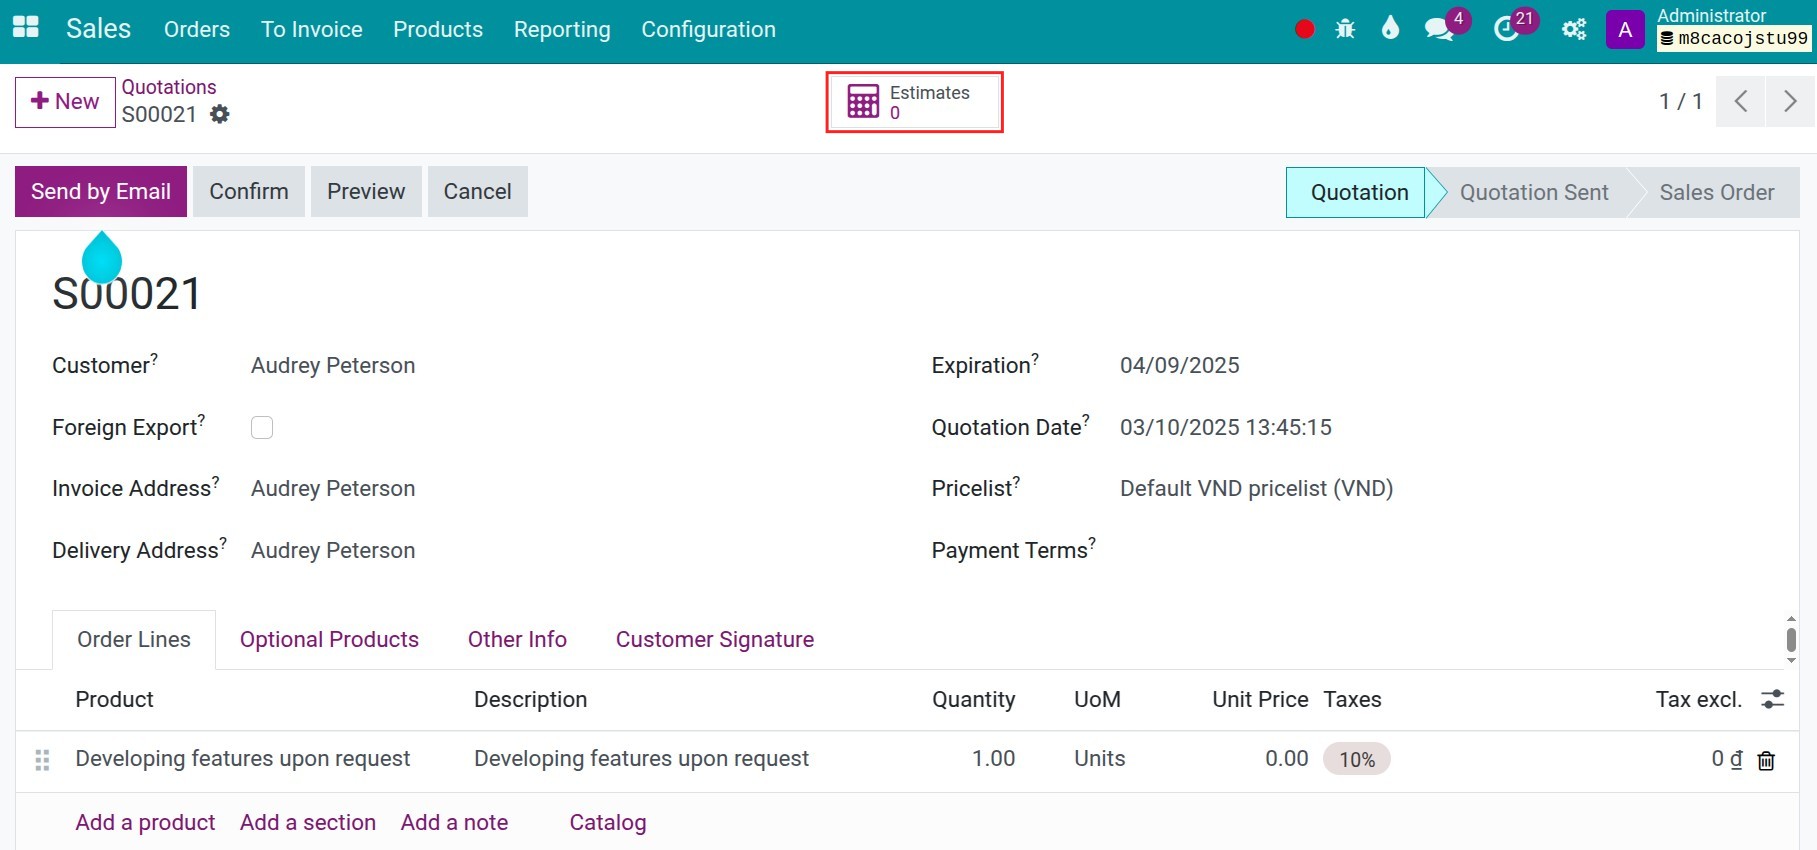
Task: Click Add a product link
Action: [145, 822]
